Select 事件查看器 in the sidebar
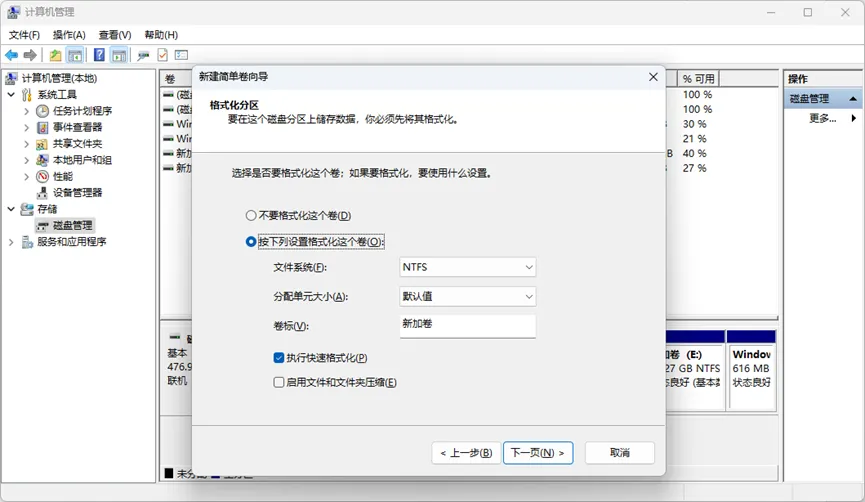865x502 pixels. 77,127
